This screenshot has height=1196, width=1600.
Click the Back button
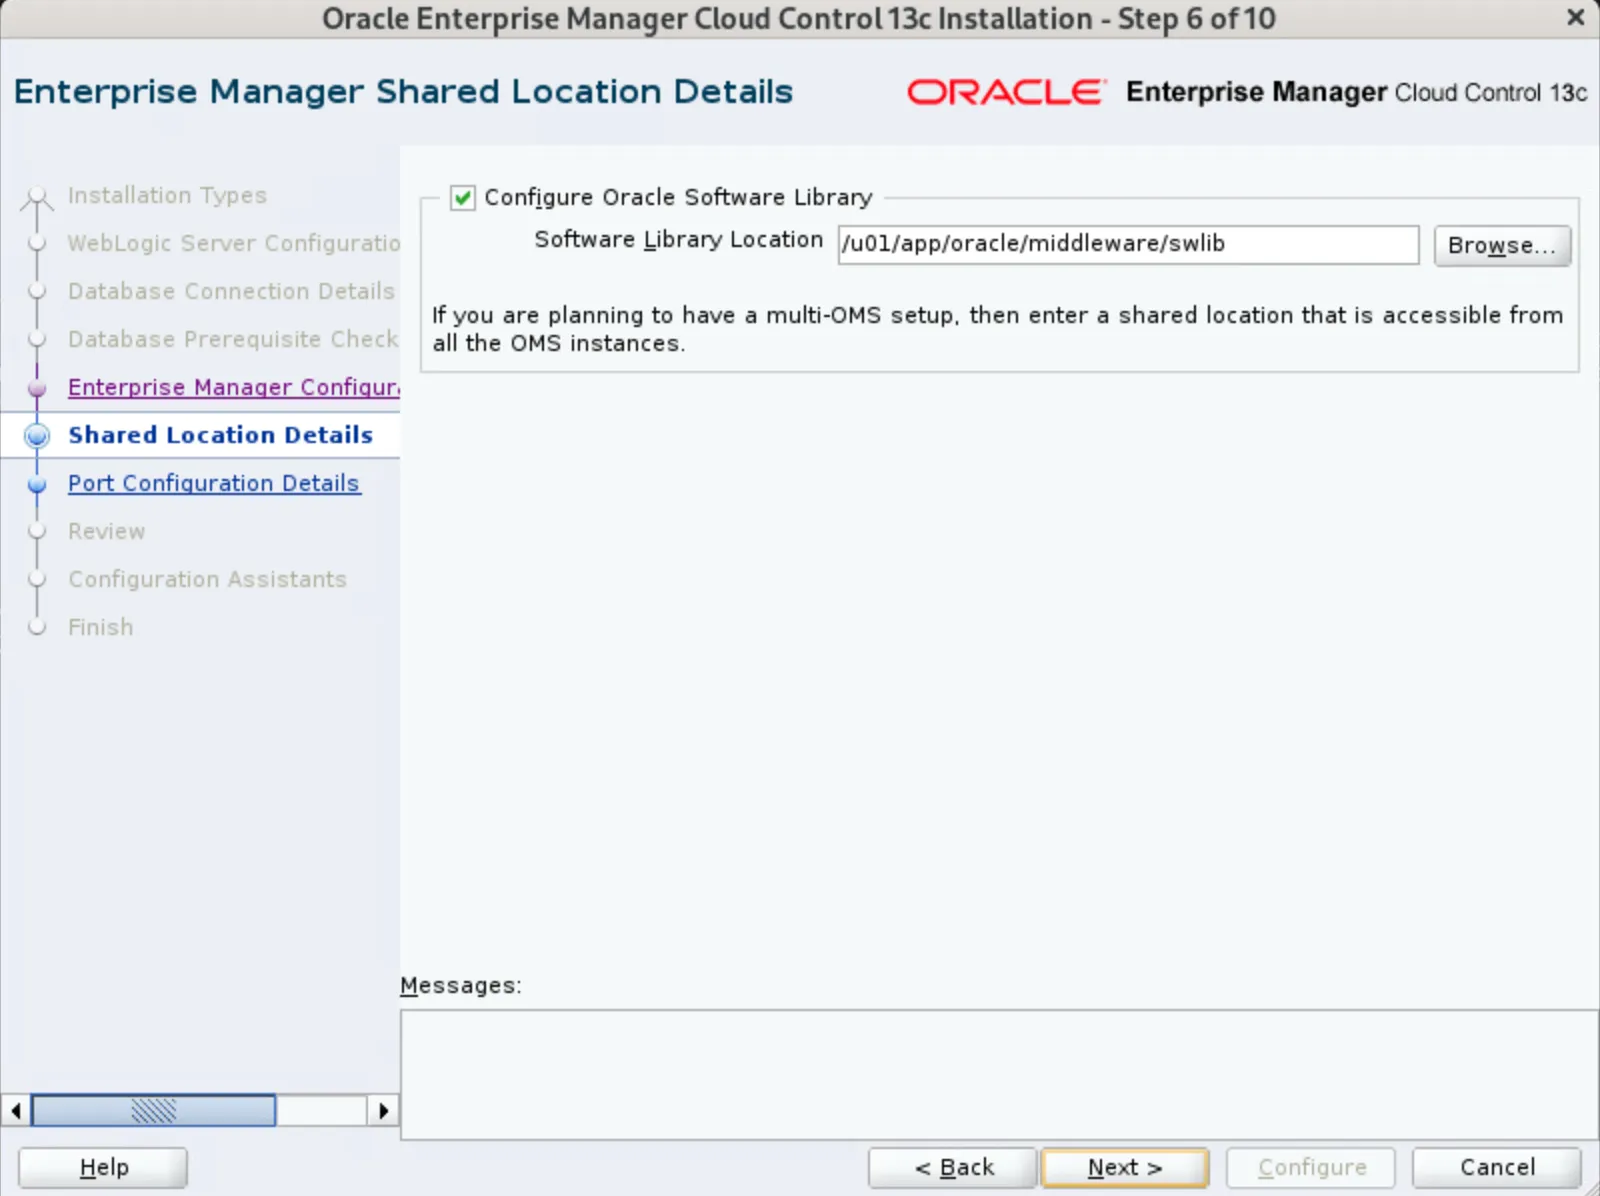[x=951, y=1167]
